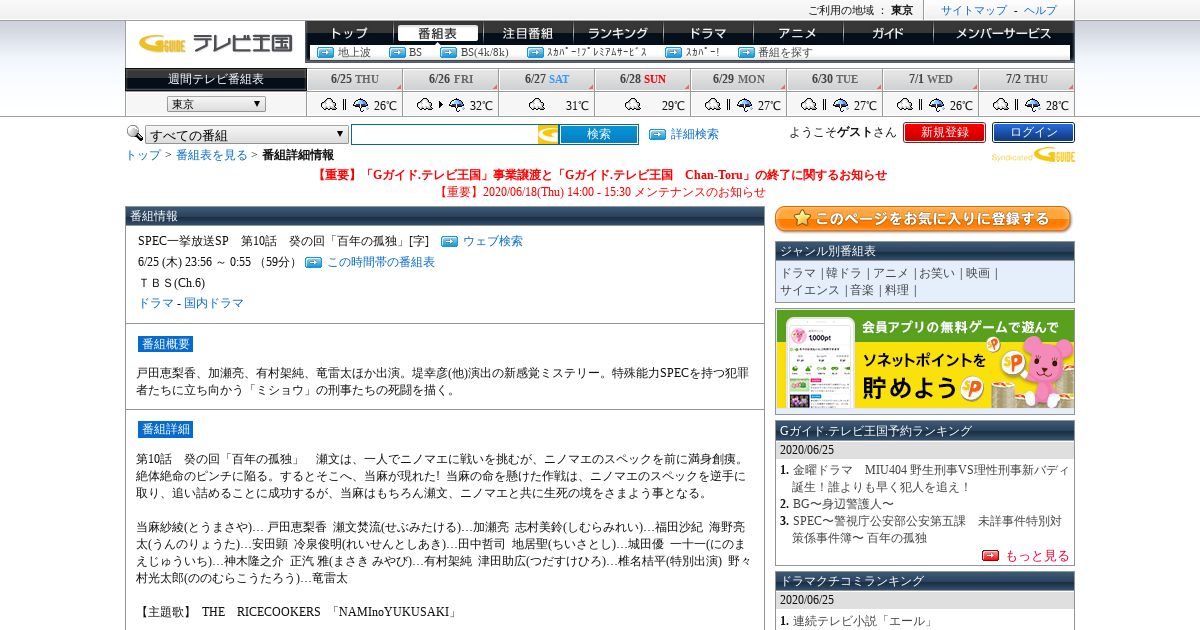The height and width of the screenshot is (630, 1200).
Task: Click the トップ breadcrumb link
Action: (x=143, y=155)
